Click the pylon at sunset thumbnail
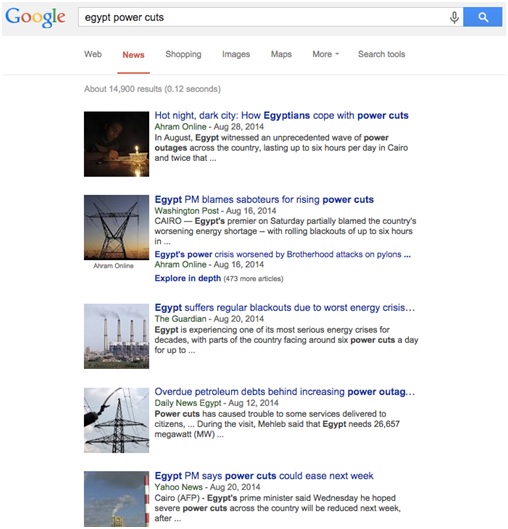508x529 pixels. coord(116,227)
